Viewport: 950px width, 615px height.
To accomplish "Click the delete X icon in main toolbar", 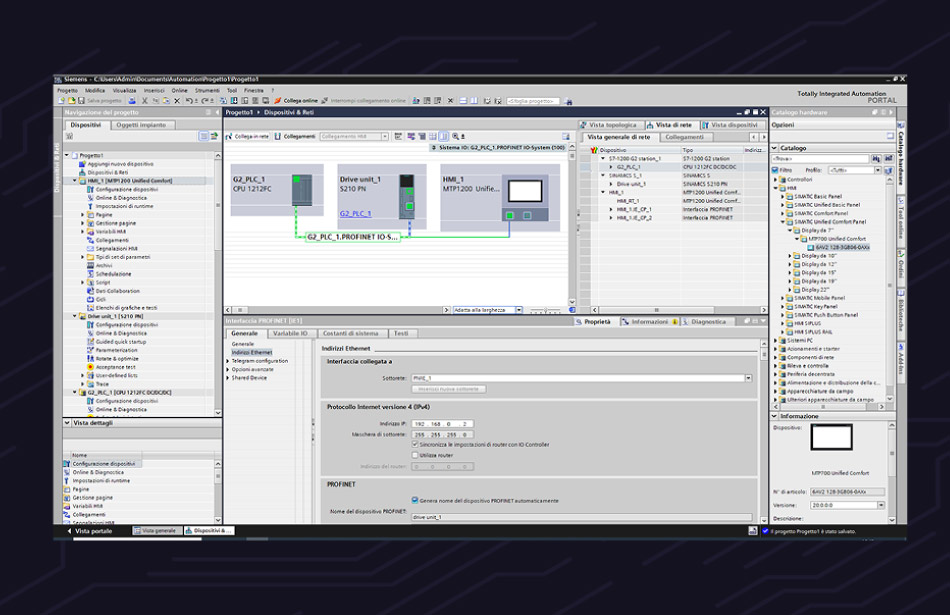I will coord(177,101).
